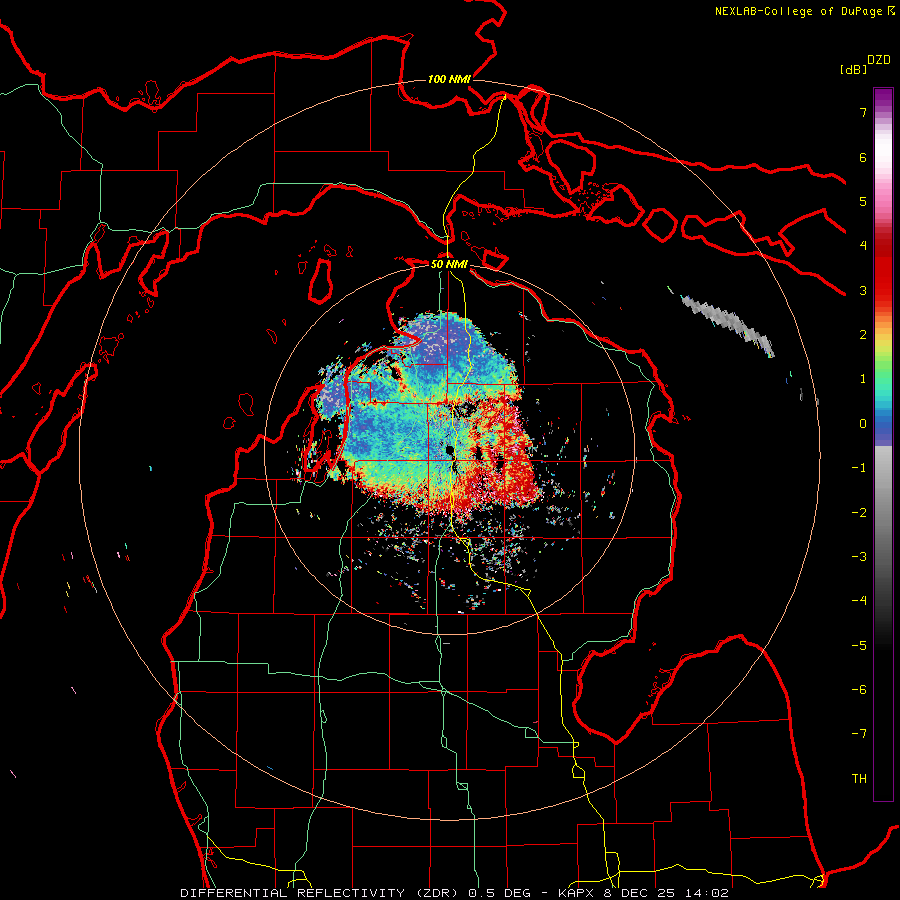Click the [dB] units label
Image resolution: width=900 pixels, height=900 pixels.
(x=853, y=69)
